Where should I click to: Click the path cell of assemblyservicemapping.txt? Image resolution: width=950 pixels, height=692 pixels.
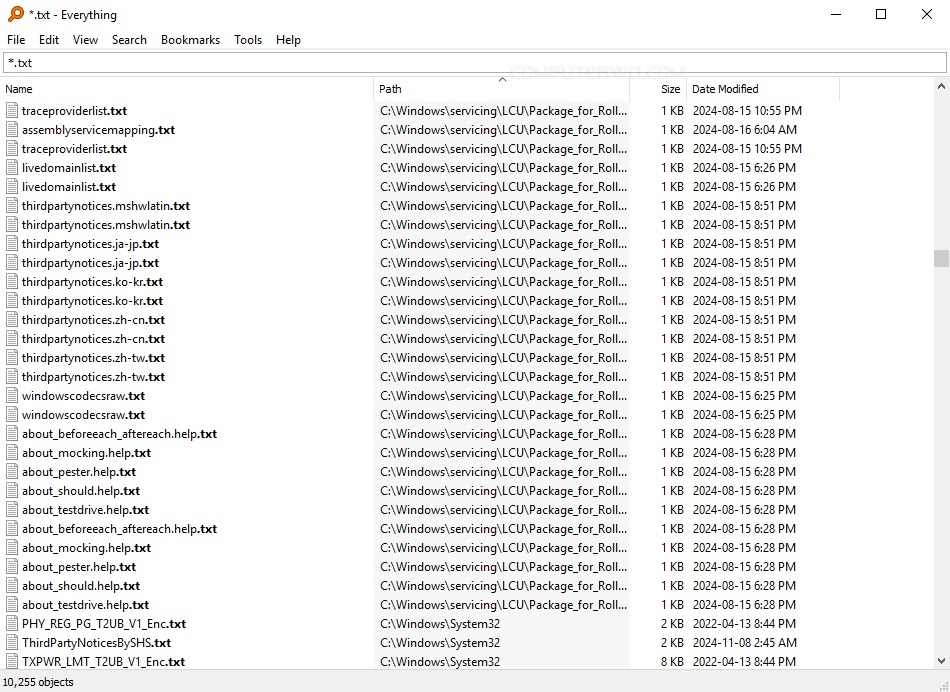coord(503,130)
